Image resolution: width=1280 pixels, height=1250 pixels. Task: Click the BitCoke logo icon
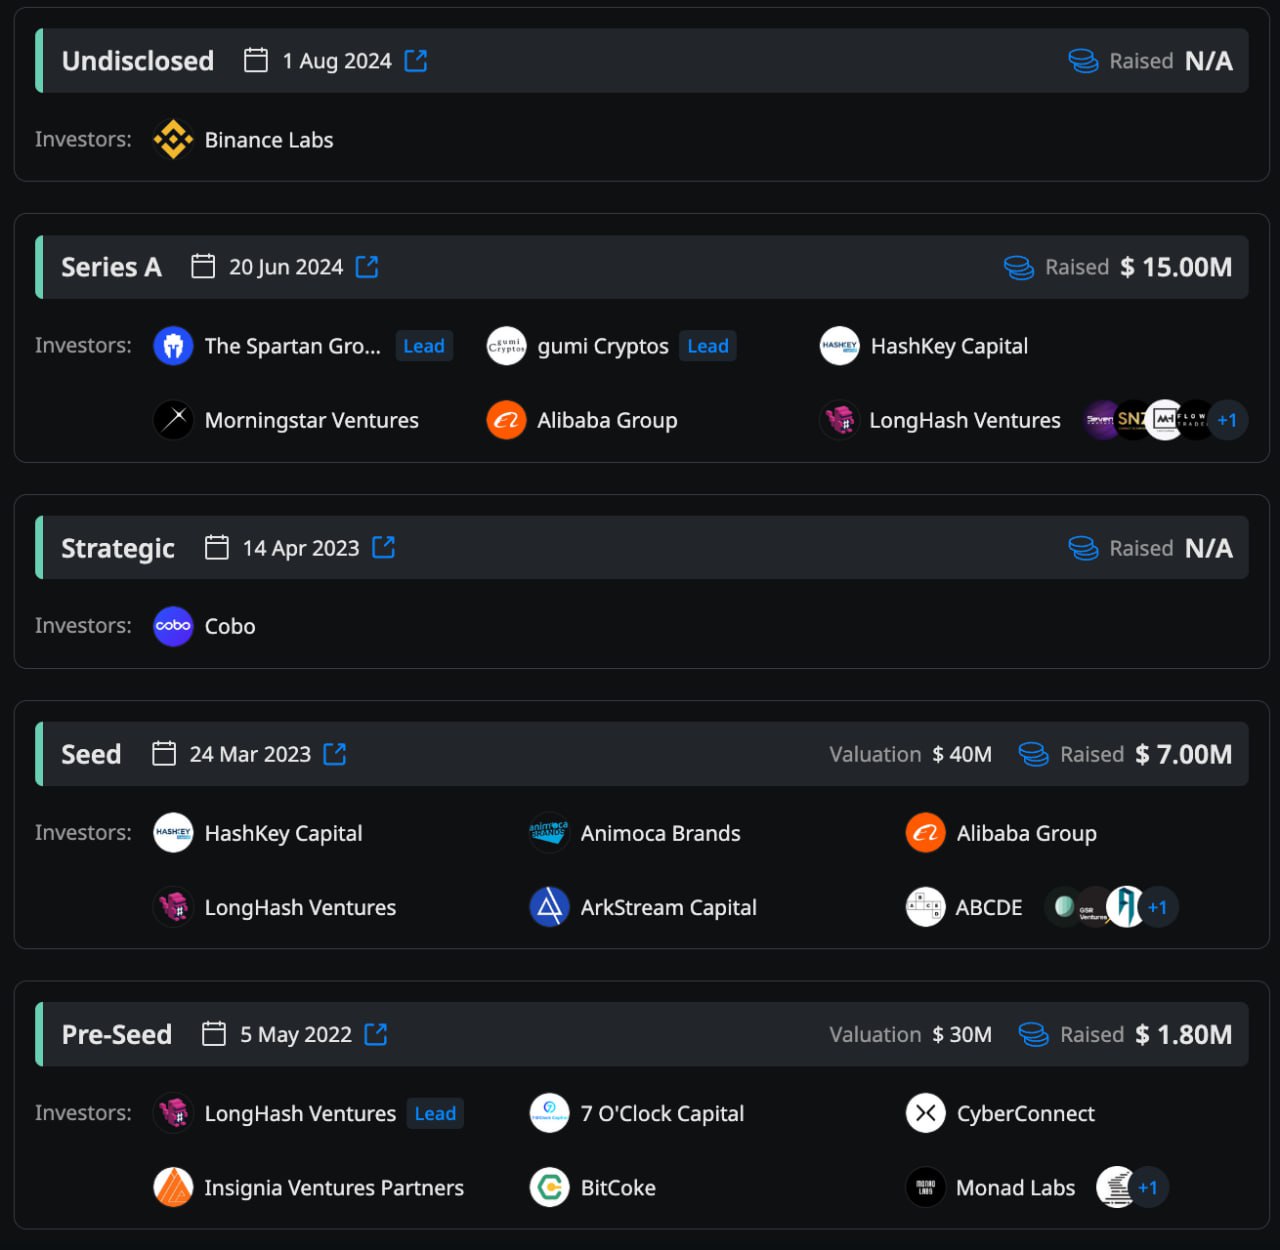[549, 1187]
